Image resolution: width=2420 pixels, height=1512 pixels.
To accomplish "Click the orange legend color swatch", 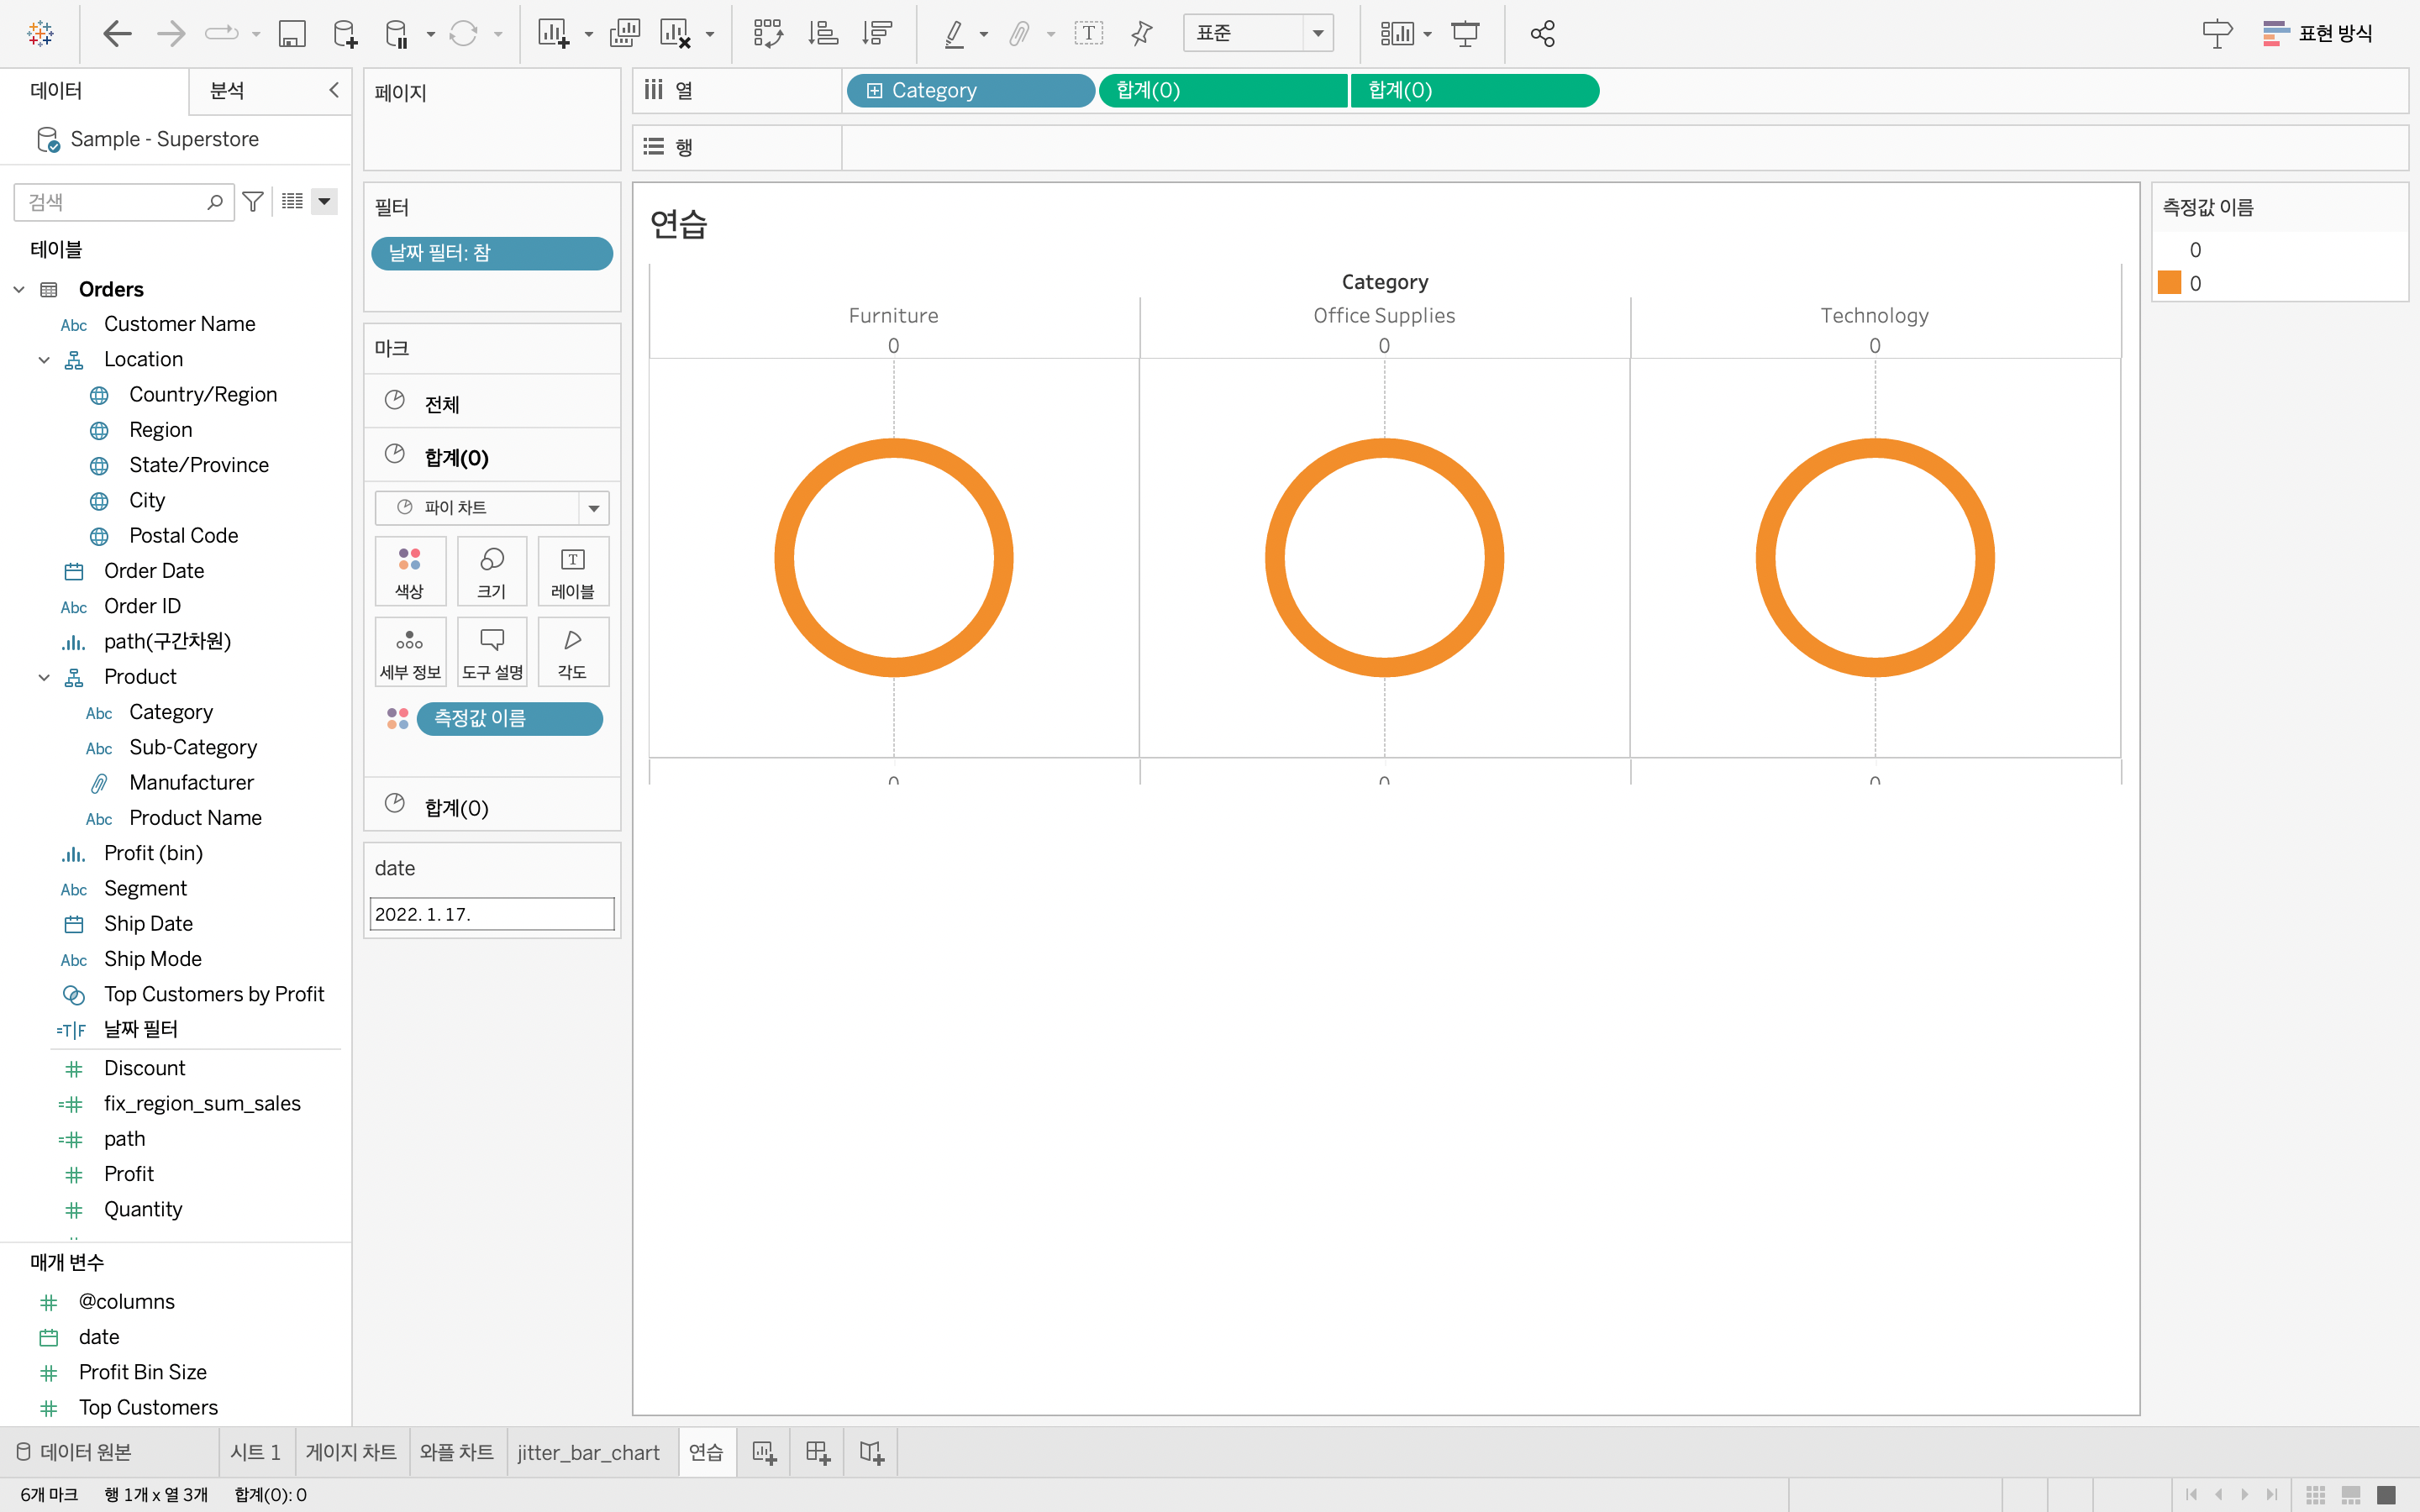I will [x=2169, y=283].
